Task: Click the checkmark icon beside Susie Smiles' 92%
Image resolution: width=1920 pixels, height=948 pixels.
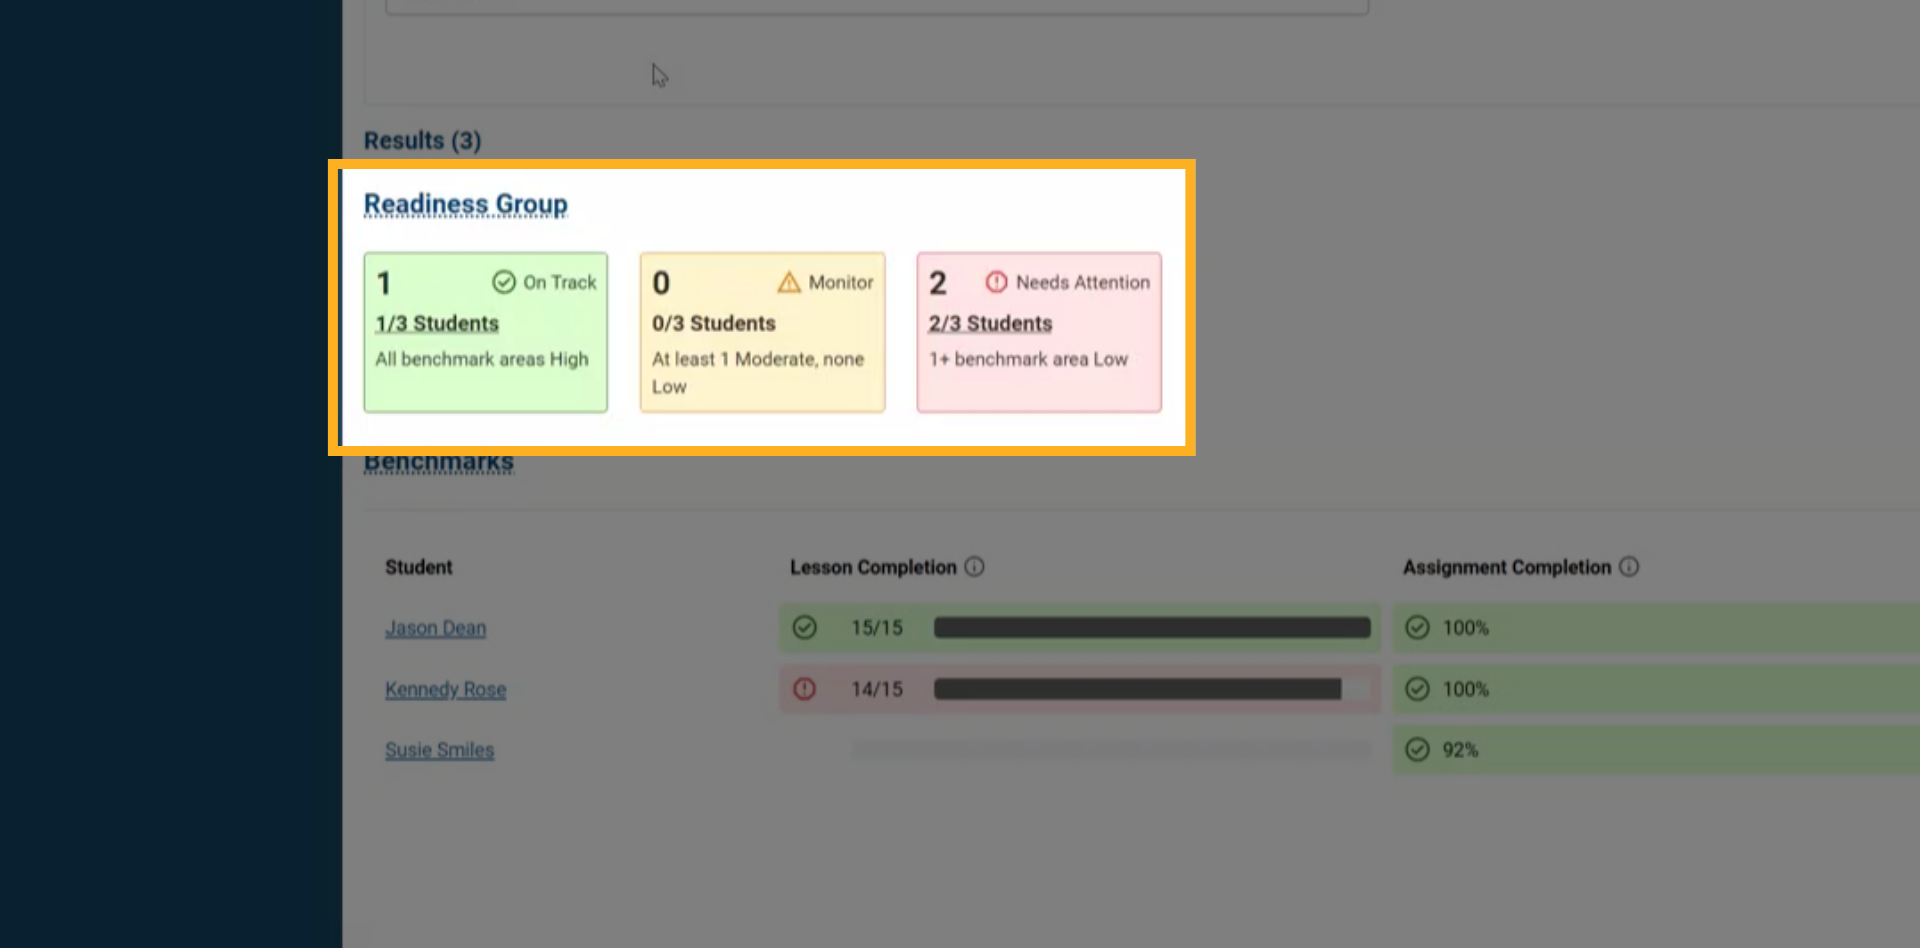Action: pos(1417,749)
